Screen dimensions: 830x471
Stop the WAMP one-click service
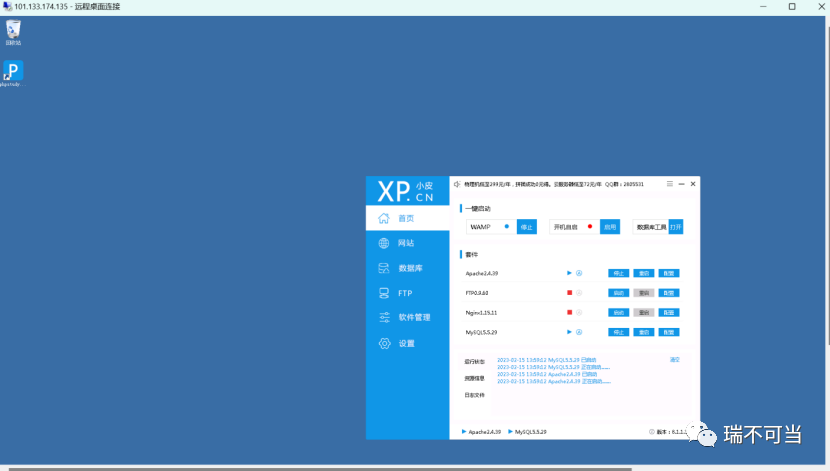click(527, 227)
